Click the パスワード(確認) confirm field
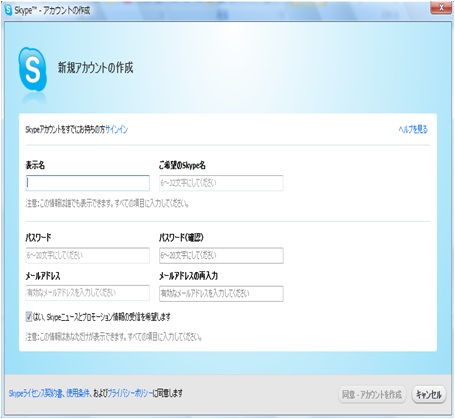Image resolution: width=455 pixels, height=419 pixels. coord(221,256)
